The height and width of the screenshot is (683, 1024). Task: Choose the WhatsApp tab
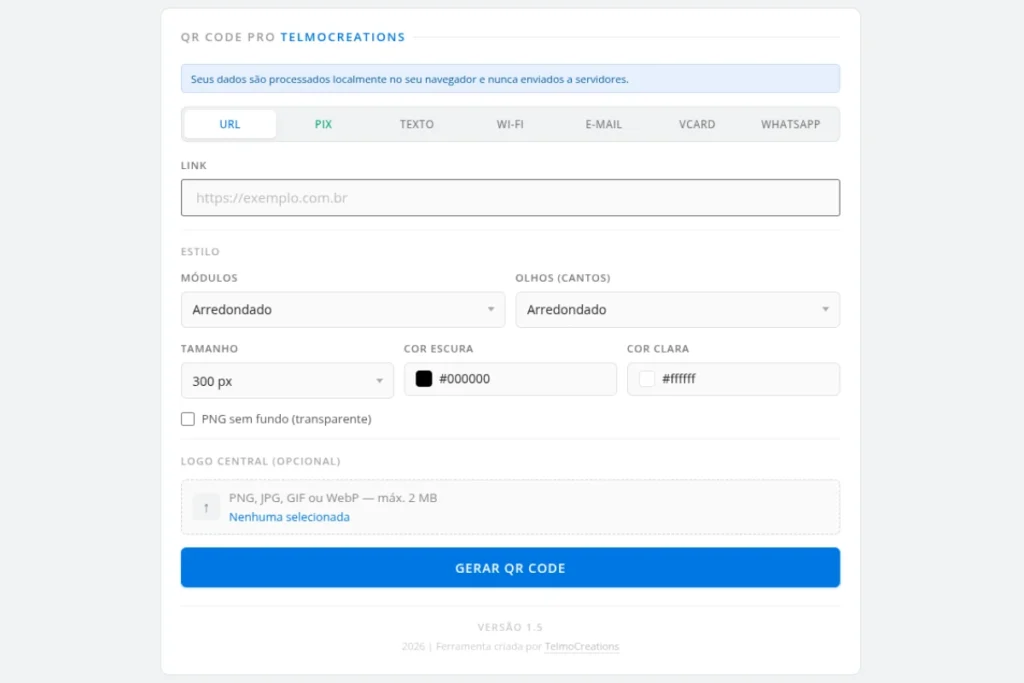click(x=790, y=124)
